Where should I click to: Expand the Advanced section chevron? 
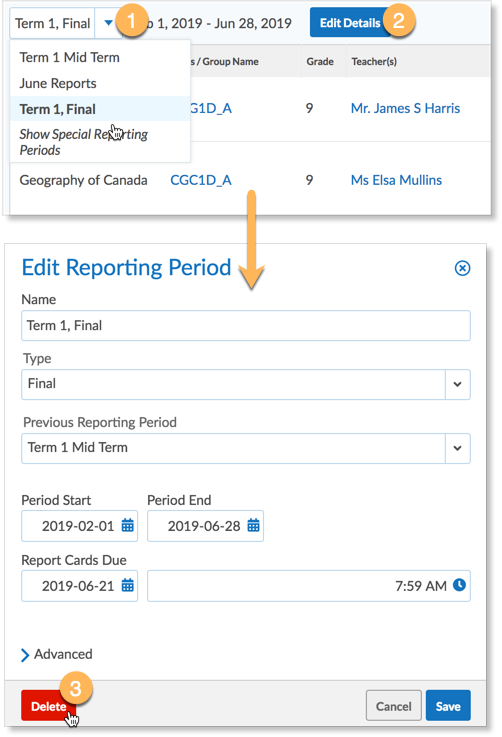tap(25, 655)
